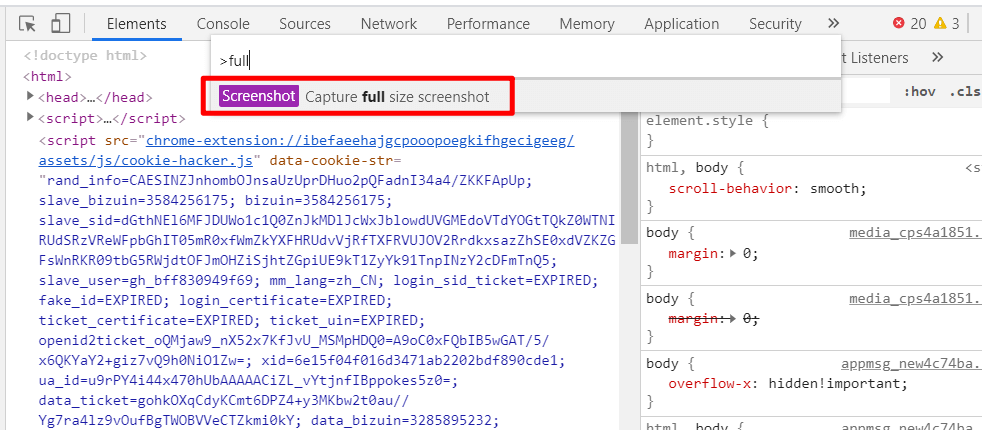
Task: Click the slave_user=gh_bff830949f69 cookie text
Action: [x=148, y=279]
